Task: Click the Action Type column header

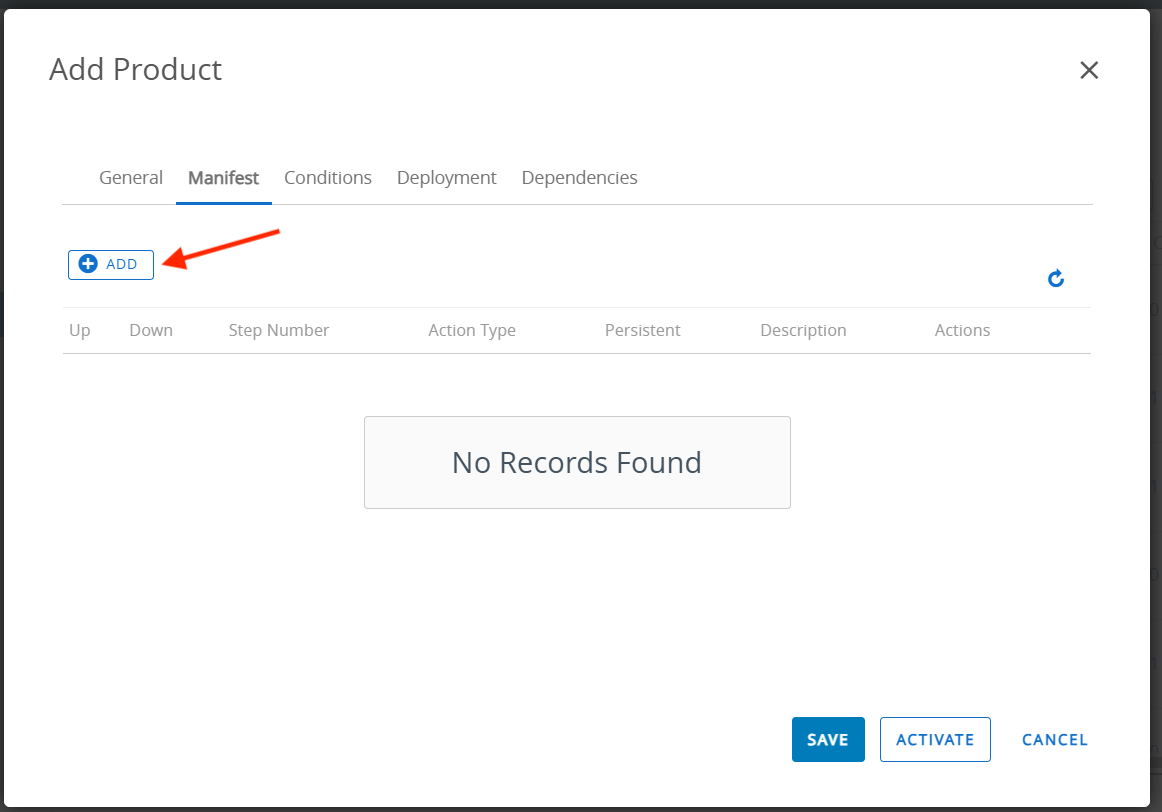Action: click(x=472, y=331)
